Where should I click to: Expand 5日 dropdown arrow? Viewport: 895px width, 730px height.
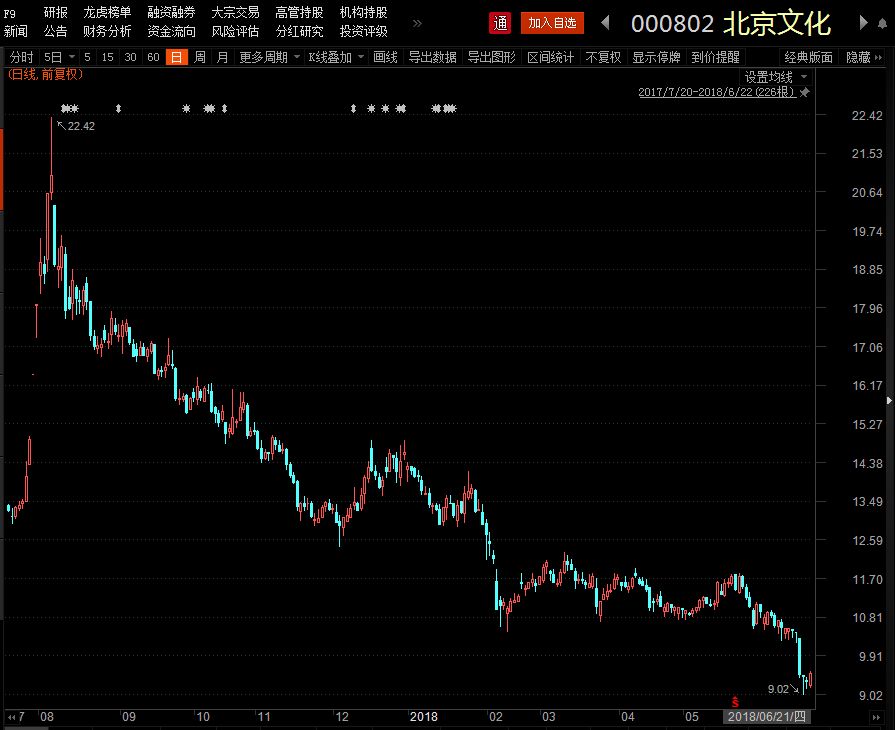coord(72,57)
